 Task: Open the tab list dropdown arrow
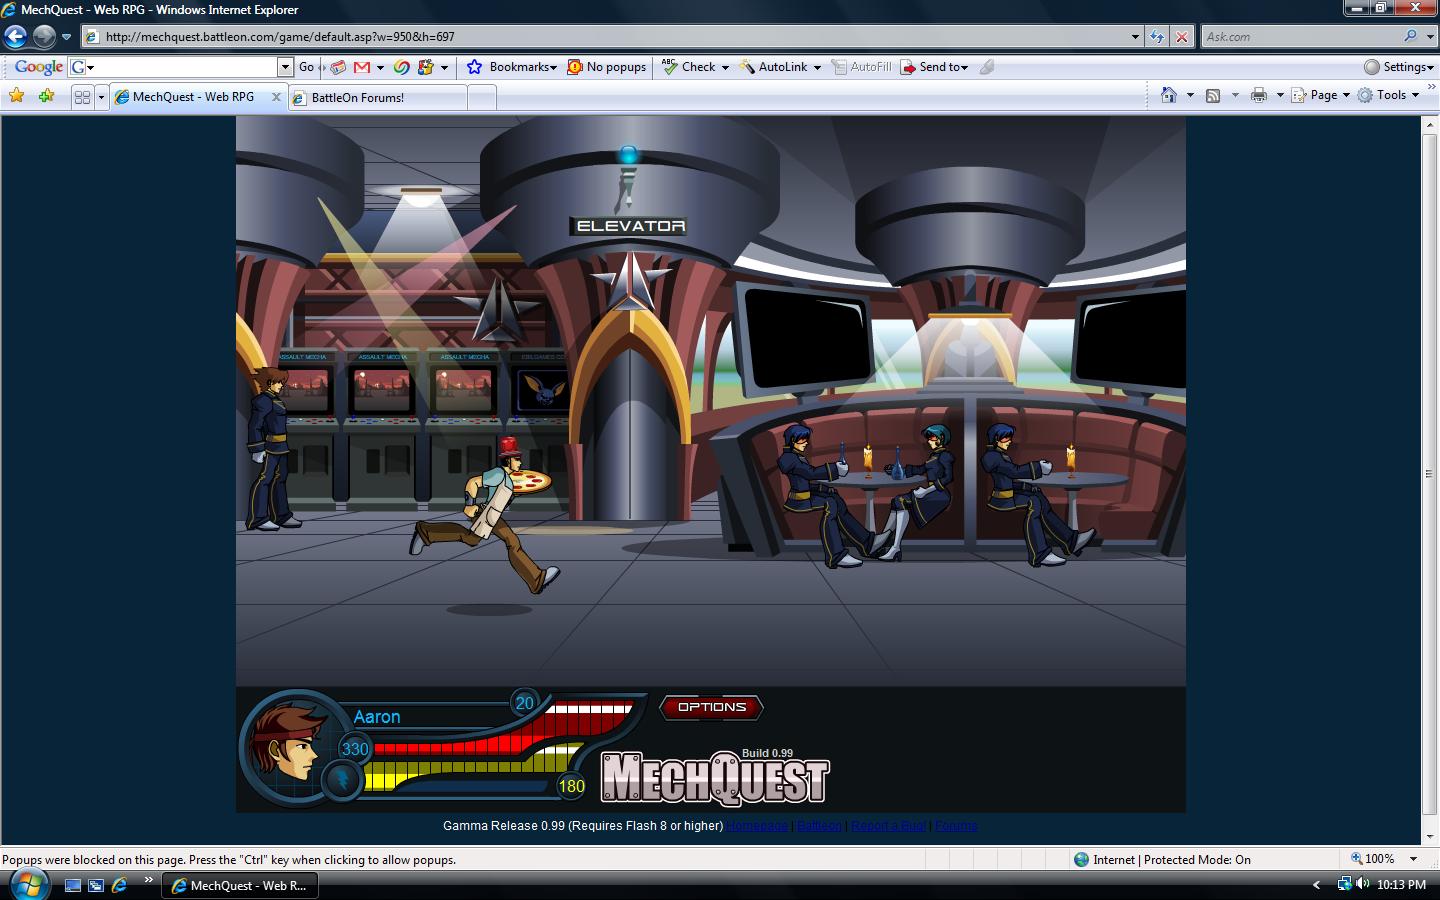tap(101, 97)
